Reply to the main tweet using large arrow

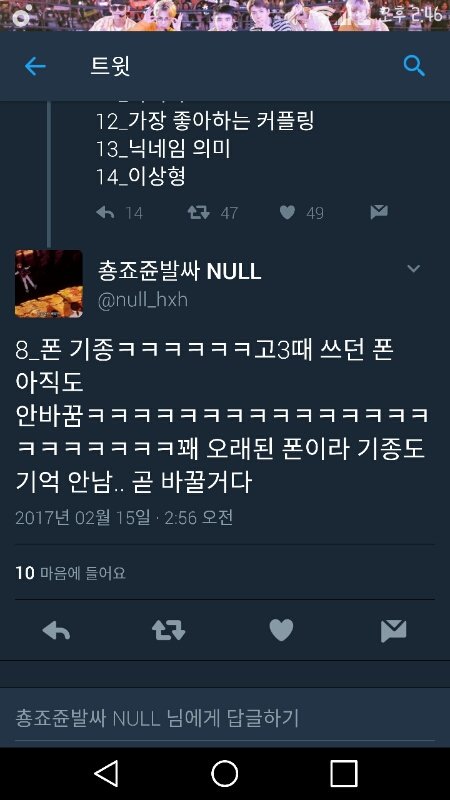56,631
